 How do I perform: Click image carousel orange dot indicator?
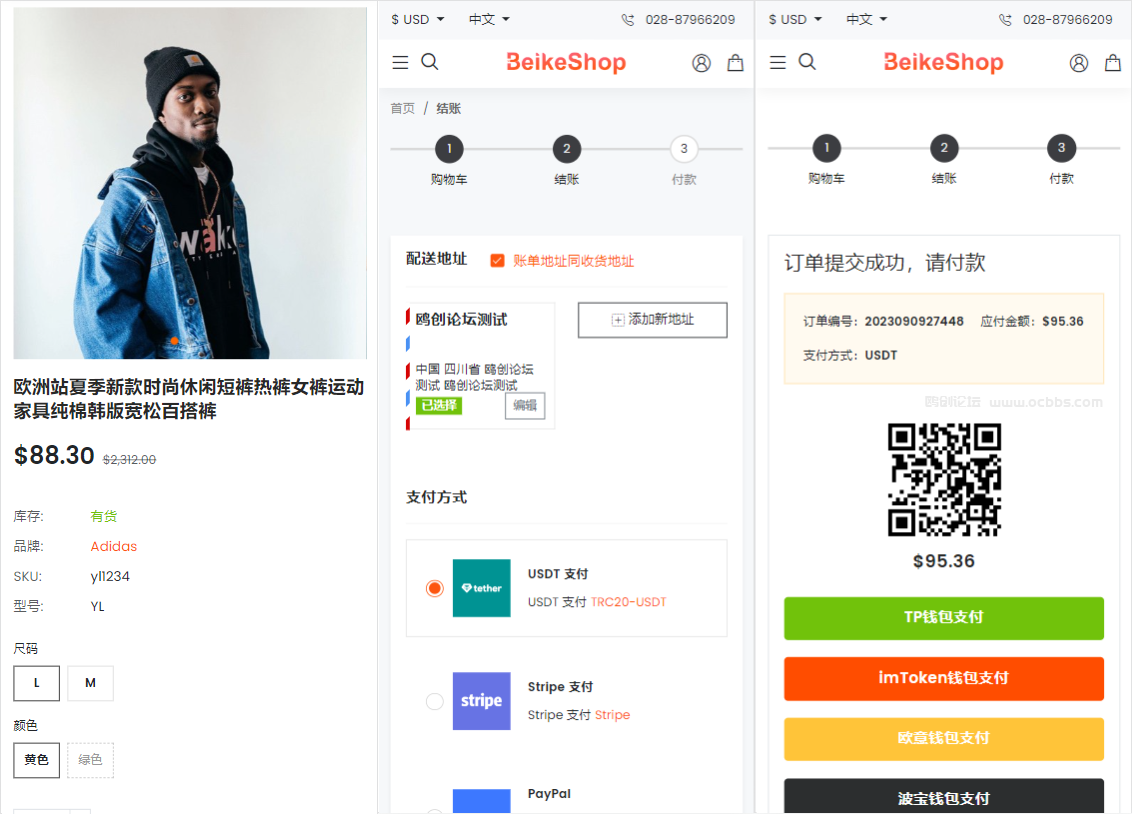pos(174,341)
